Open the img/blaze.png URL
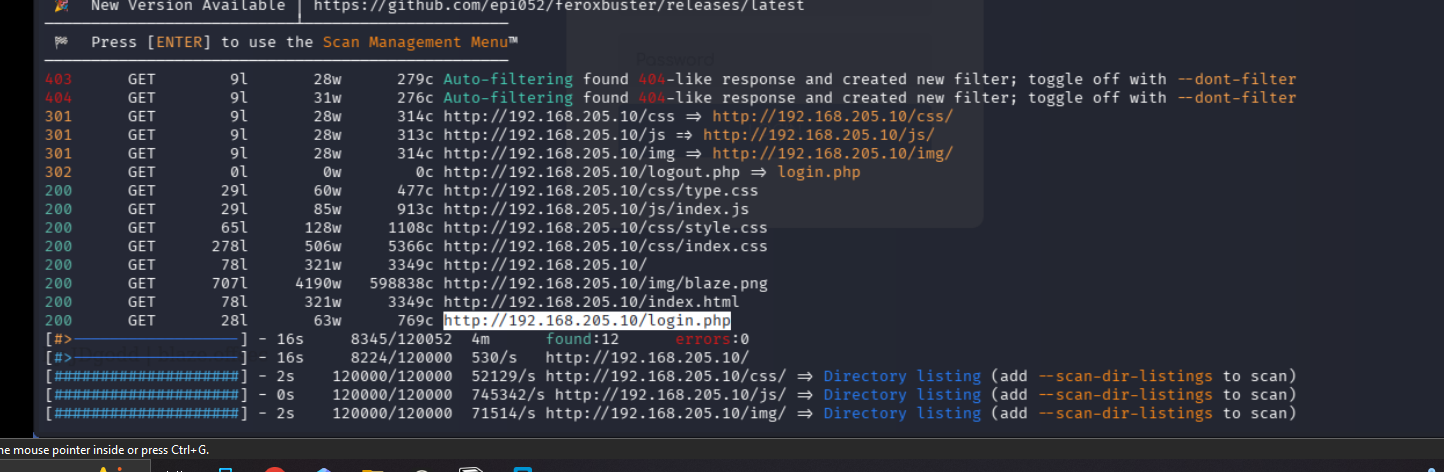 [605, 284]
